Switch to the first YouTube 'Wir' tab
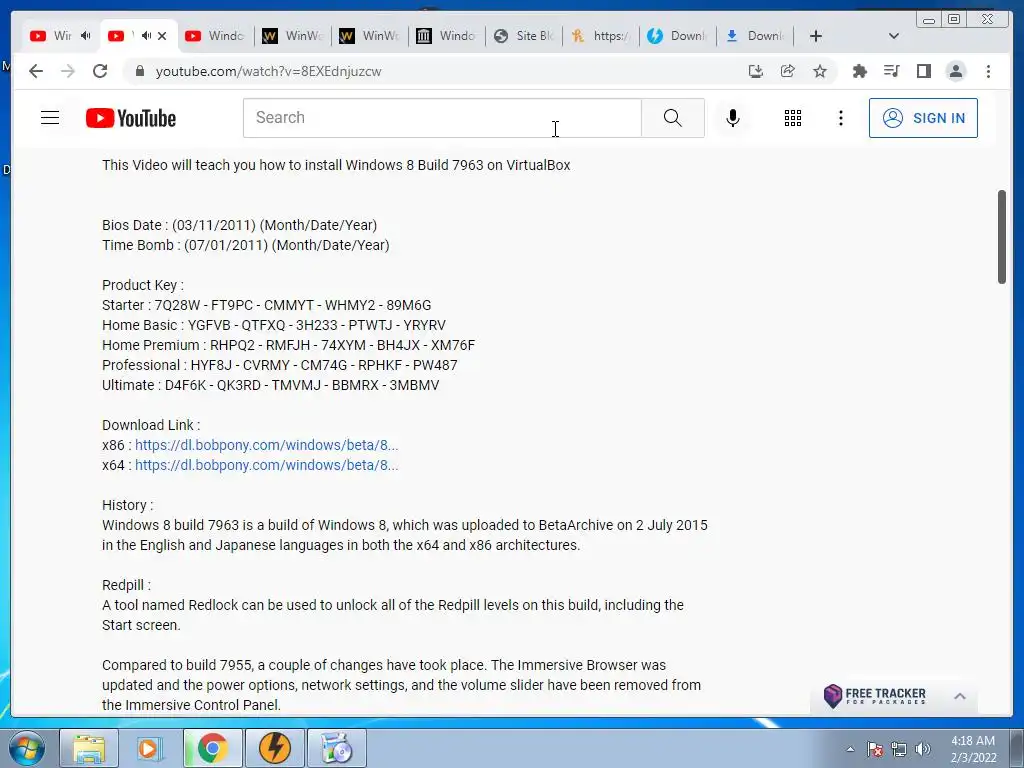Viewport: 1024px width, 768px height. [x=52, y=36]
